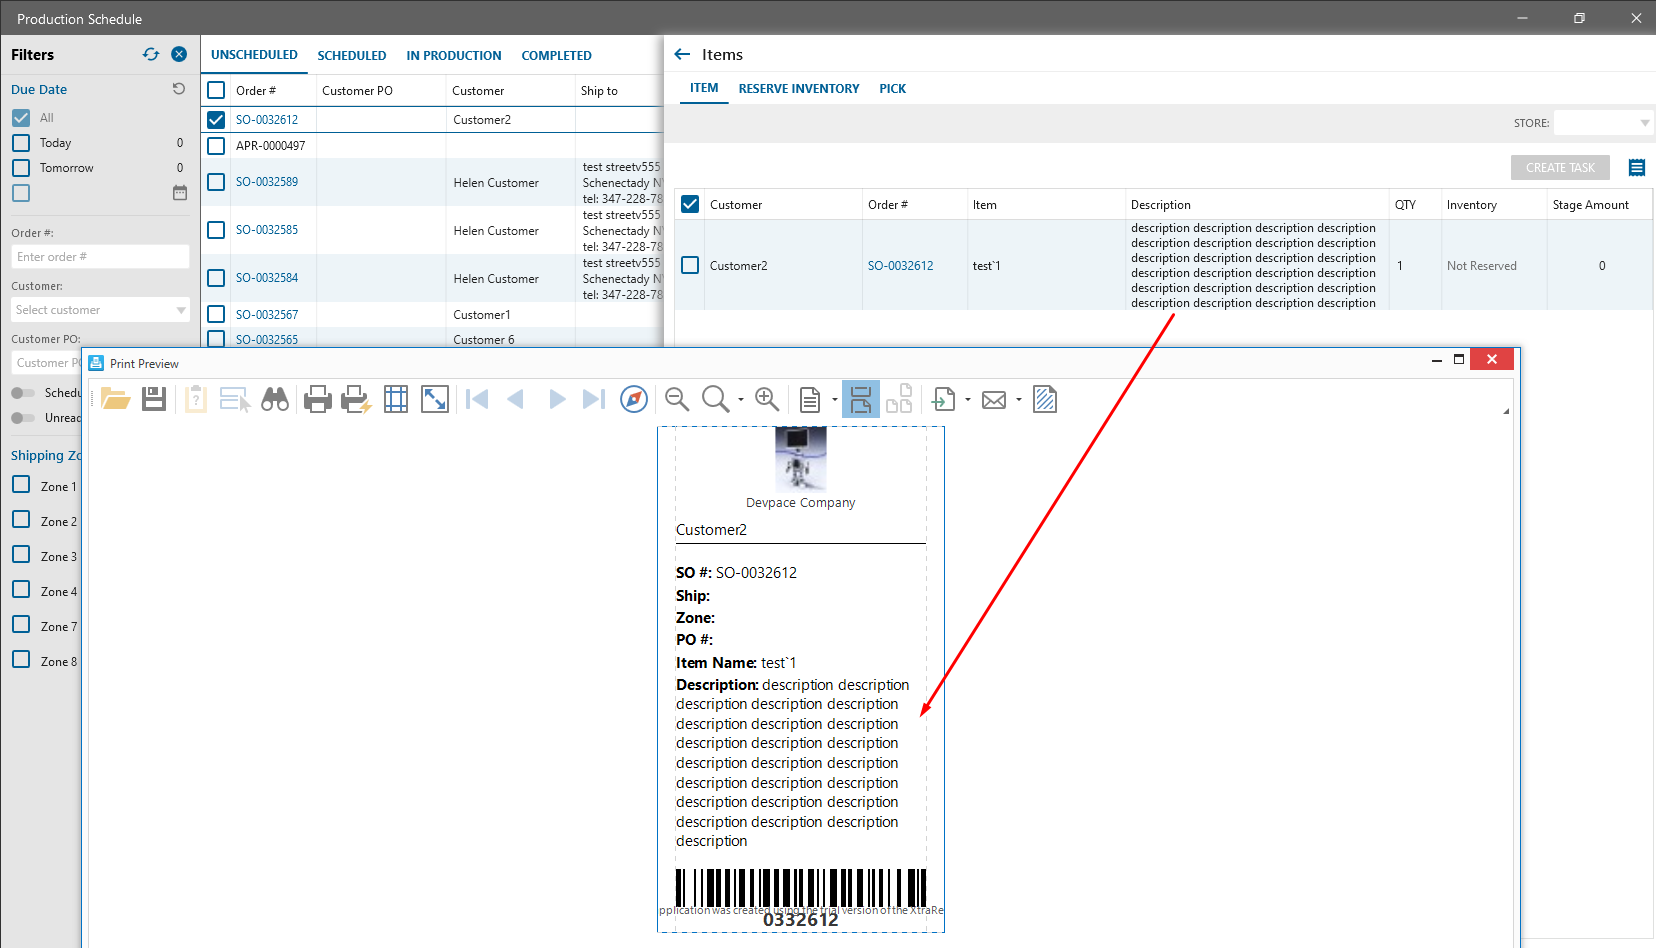Image resolution: width=1656 pixels, height=948 pixels.
Task: Refresh the Filters panel
Action: 151,54
